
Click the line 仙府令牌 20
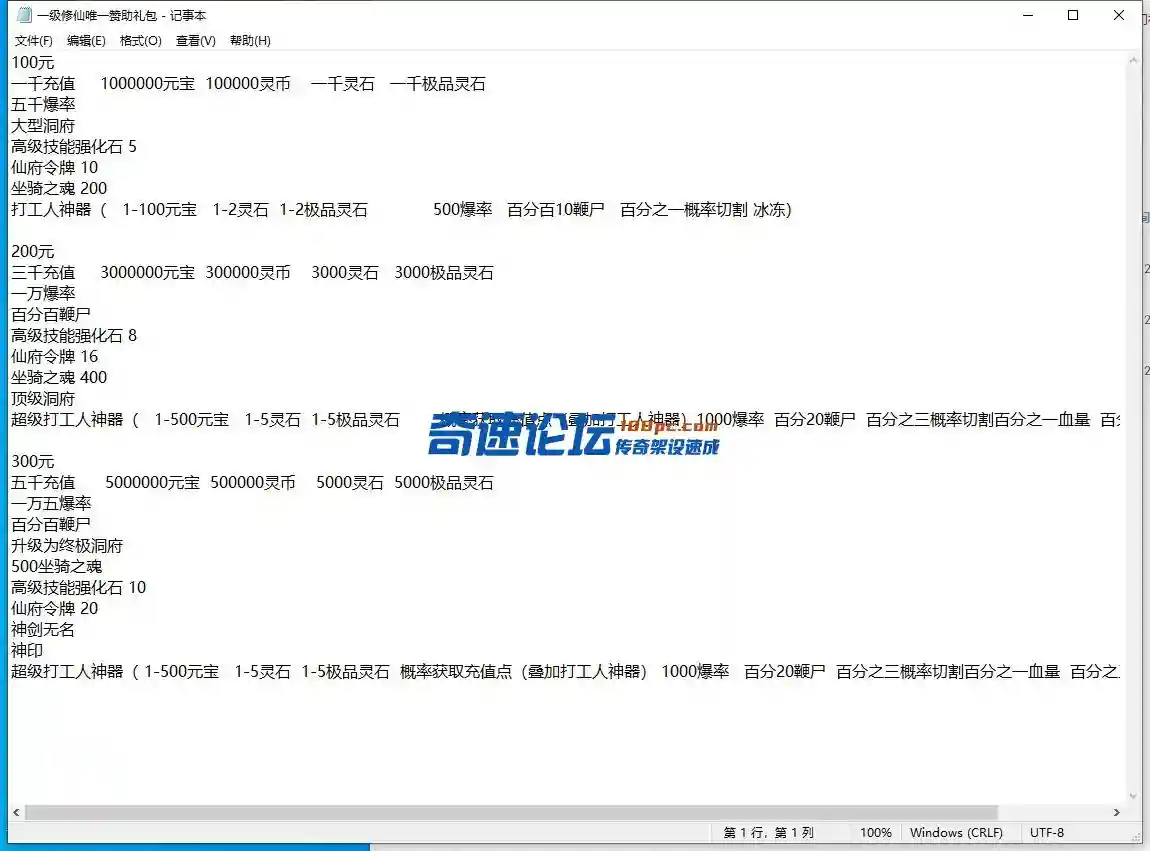[x=54, y=608]
